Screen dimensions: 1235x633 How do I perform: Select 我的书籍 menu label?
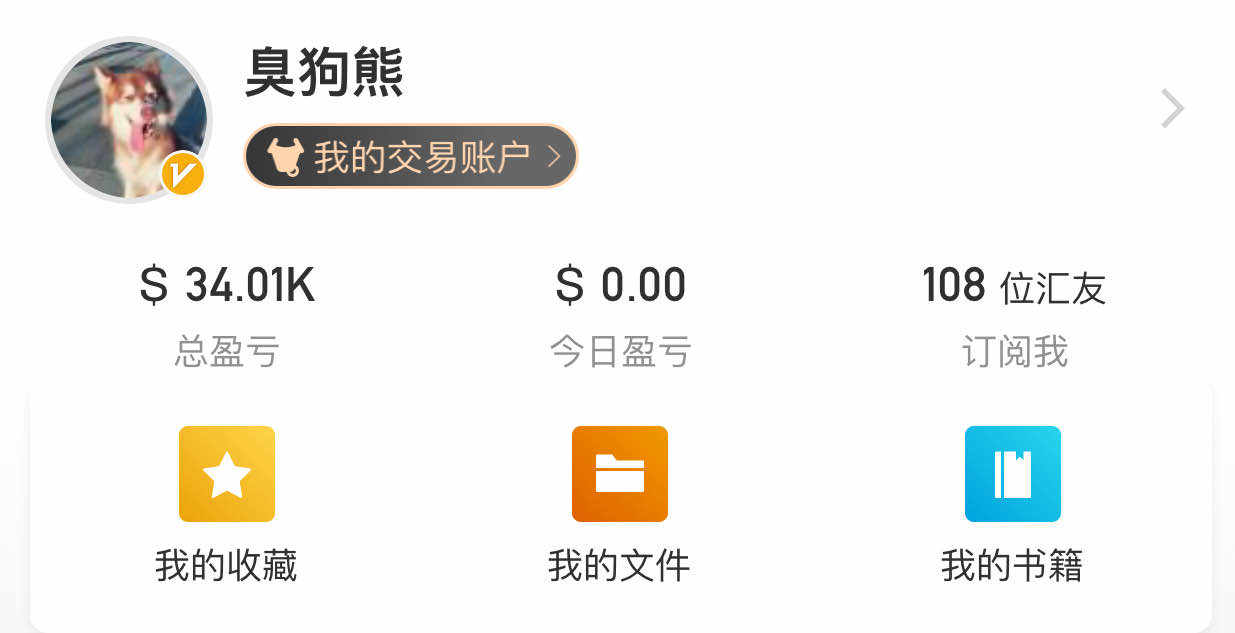click(1012, 566)
